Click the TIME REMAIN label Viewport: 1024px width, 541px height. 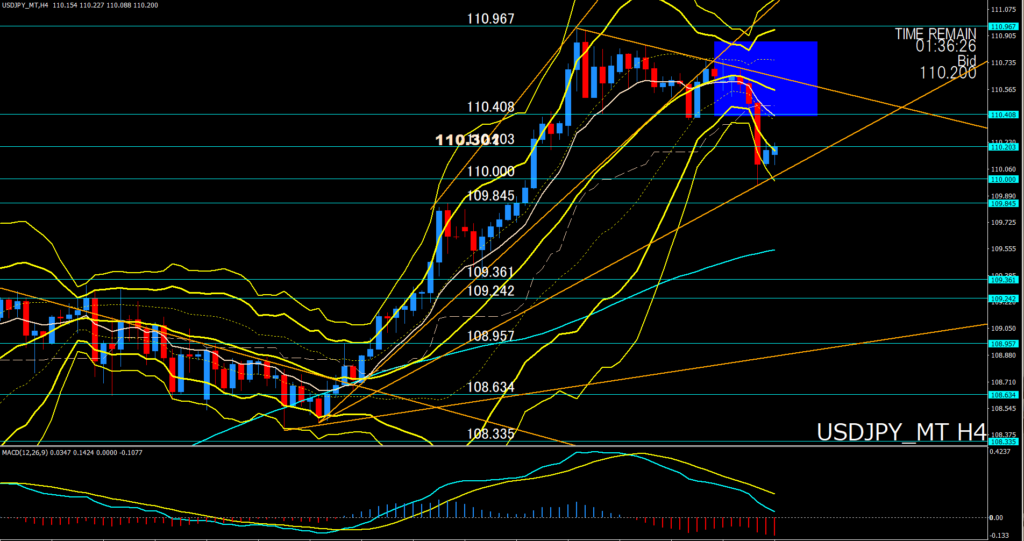[x=935, y=33]
